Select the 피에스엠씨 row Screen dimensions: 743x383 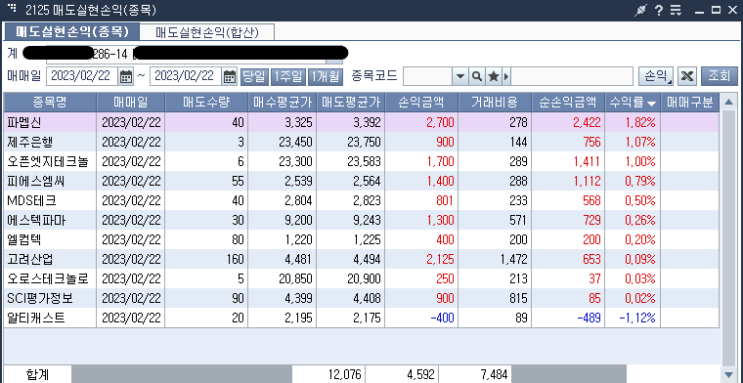tap(361, 181)
